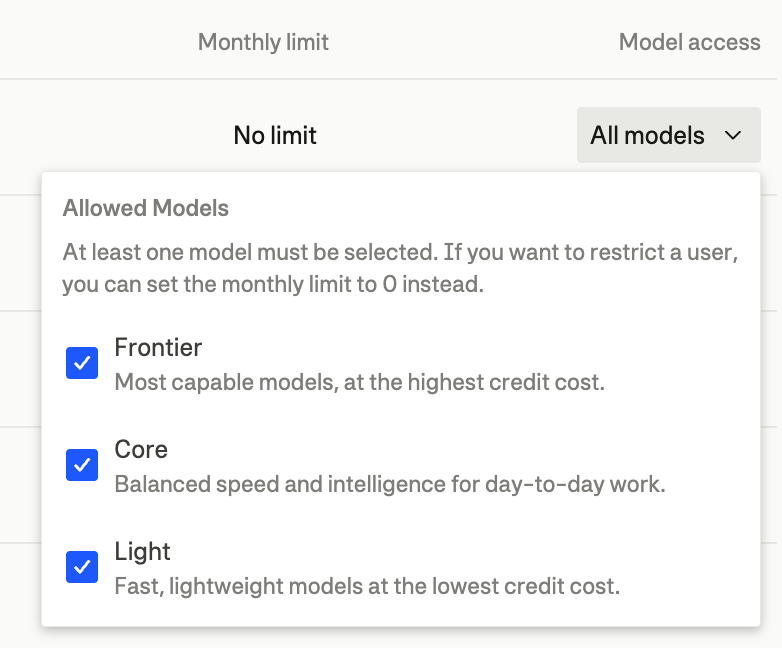Click the Core option label

click(141, 449)
